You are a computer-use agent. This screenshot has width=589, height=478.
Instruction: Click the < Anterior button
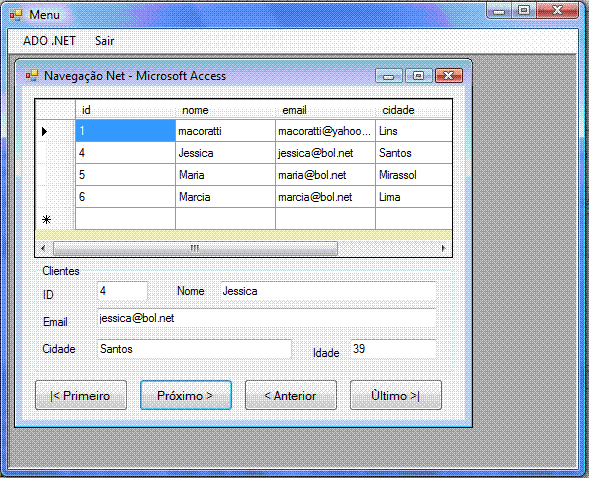click(291, 395)
